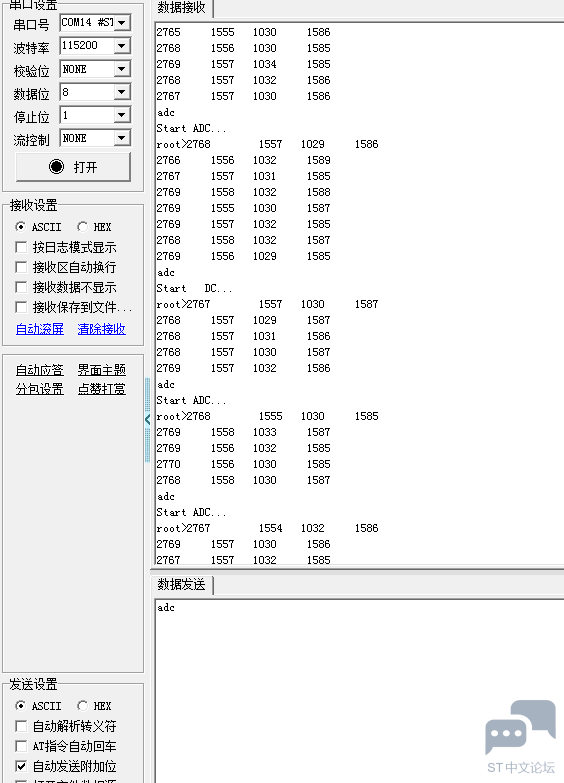Open the 自动应答 link
Image resolution: width=564 pixels, height=783 pixels.
tap(40, 370)
